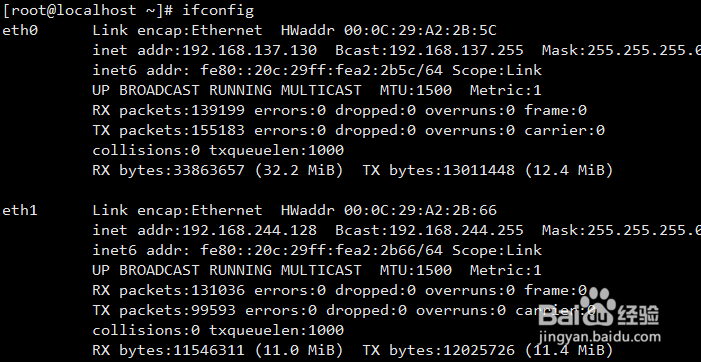Viewport: 701px width, 362px height.
Task: Click the jingyan.baidu.com watermark link
Action: (x=599, y=336)
